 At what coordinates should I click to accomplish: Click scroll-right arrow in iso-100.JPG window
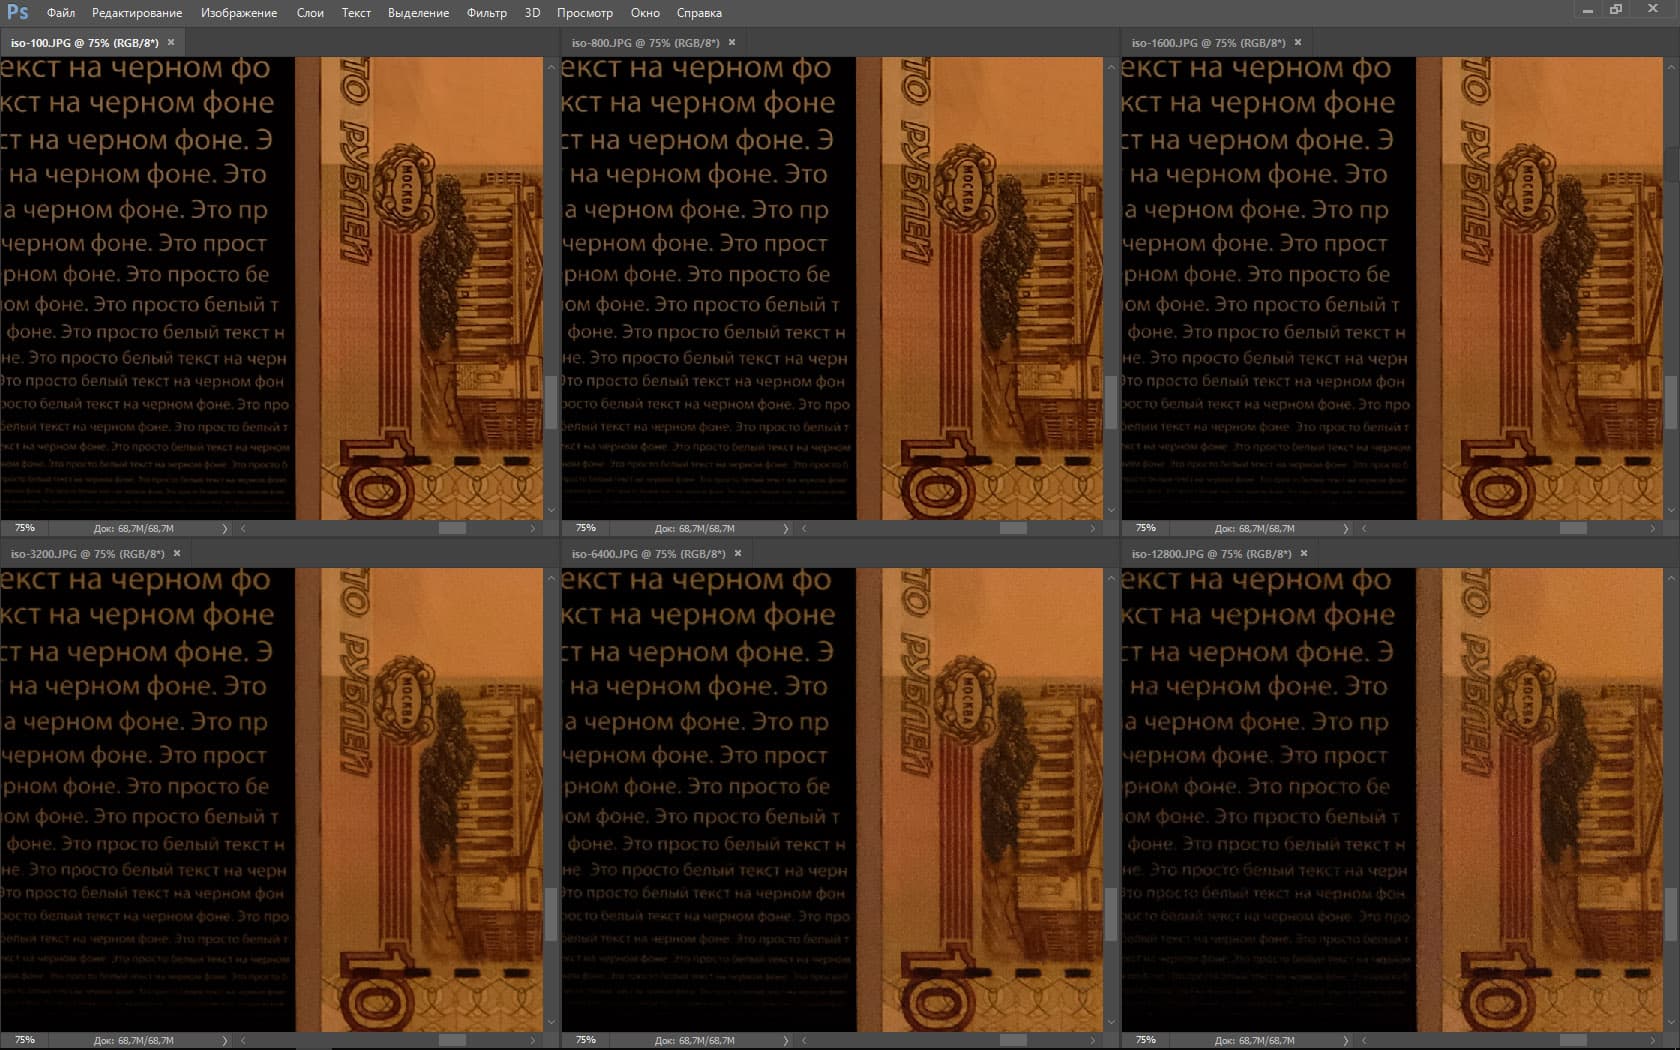pos(533,528)
